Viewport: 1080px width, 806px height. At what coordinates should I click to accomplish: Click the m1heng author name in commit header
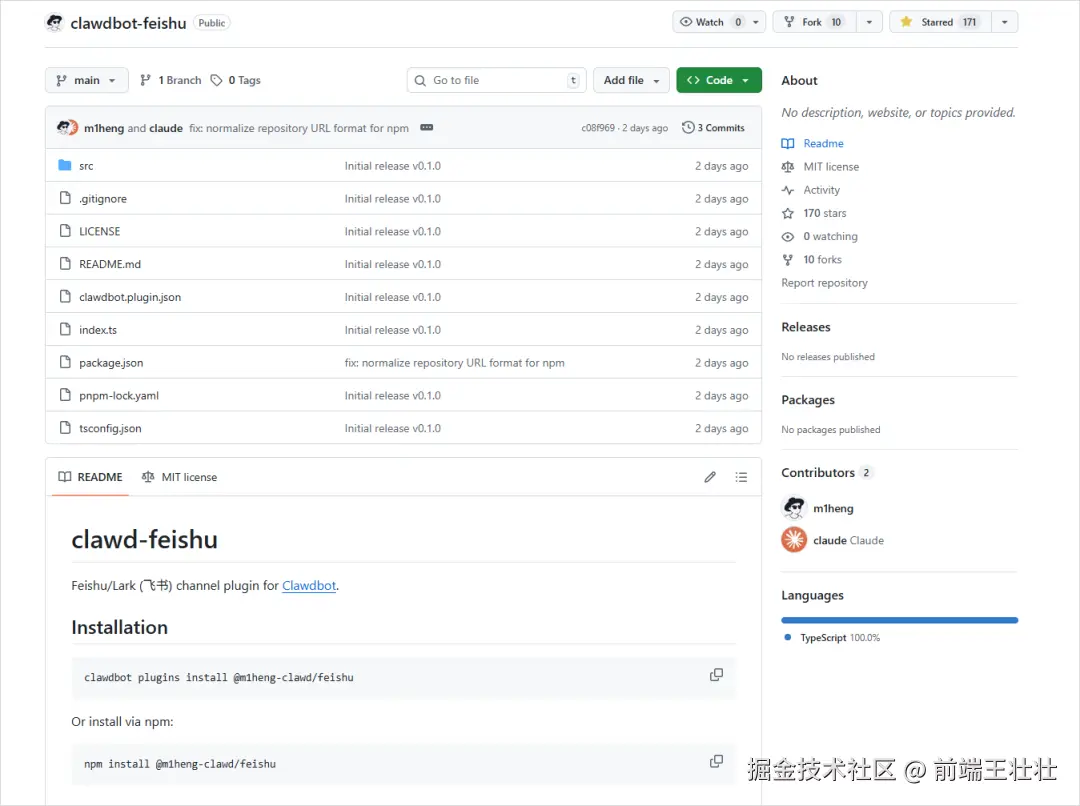pyautogui.click(x=104, y=128)
